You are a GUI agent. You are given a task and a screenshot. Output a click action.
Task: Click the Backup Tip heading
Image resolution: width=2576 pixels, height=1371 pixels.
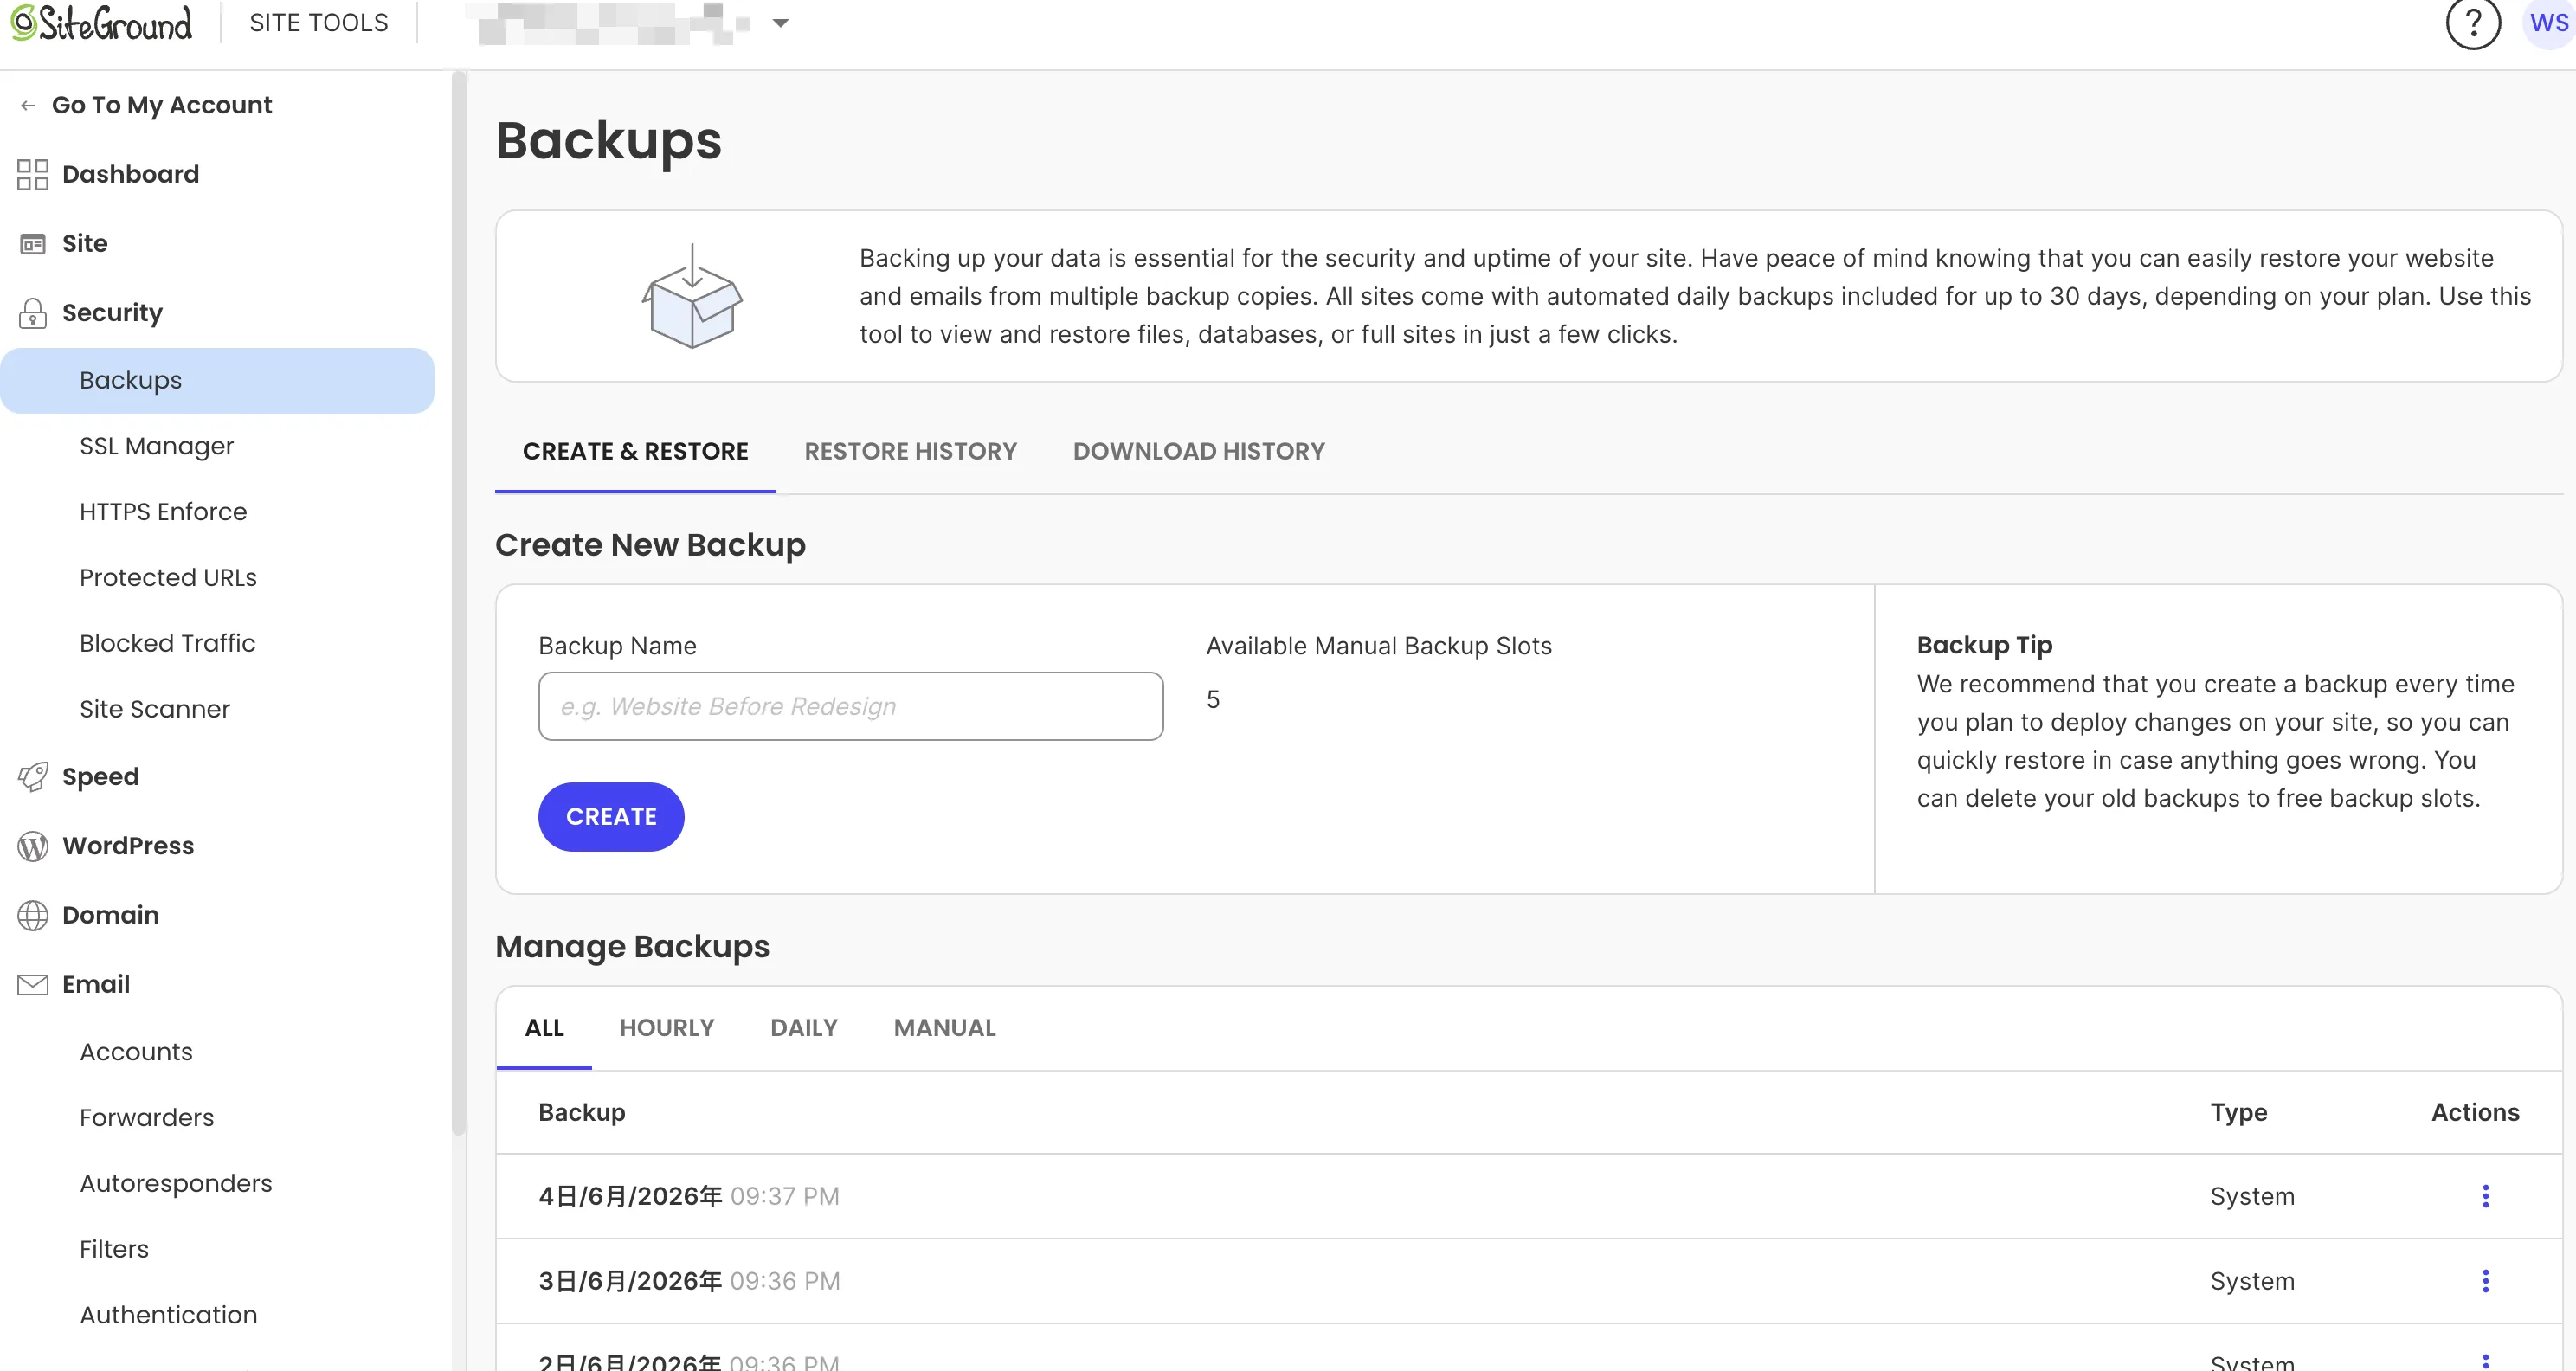pyautogui.click(x=1984, y=645)
